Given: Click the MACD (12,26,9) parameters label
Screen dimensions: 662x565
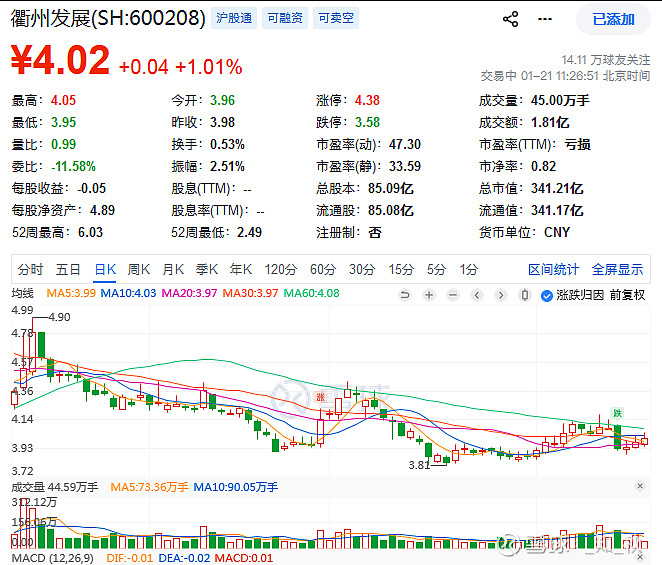Looking at the screenshot, I should pyautogui.click(x=52, y=558).
